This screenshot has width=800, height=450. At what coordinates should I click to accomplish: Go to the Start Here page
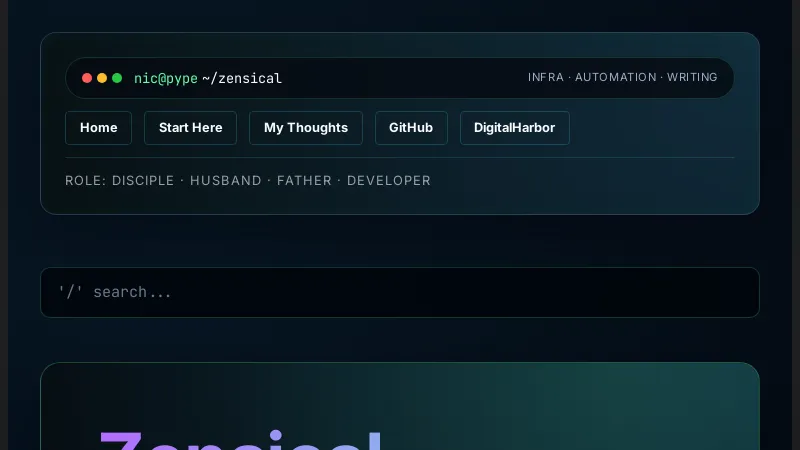(190, 128)
